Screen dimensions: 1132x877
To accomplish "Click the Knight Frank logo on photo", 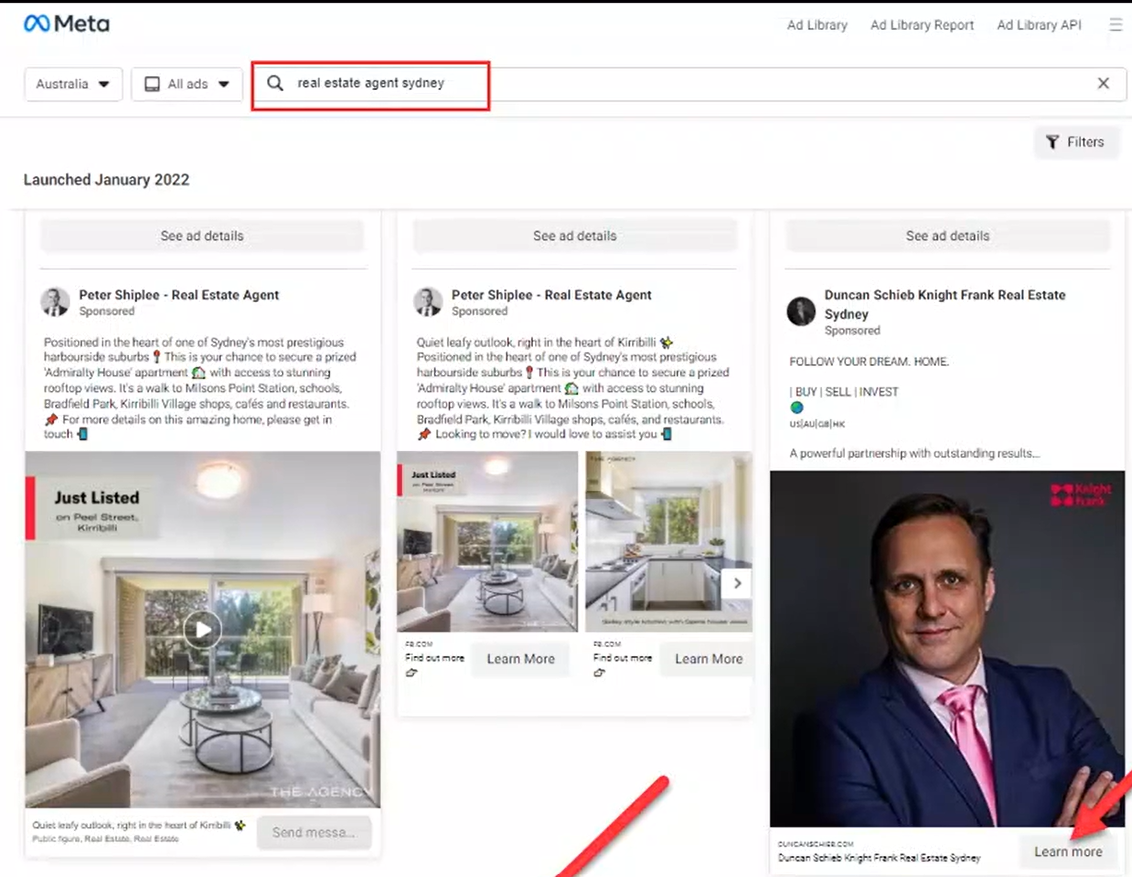I will coord(1081,494).
